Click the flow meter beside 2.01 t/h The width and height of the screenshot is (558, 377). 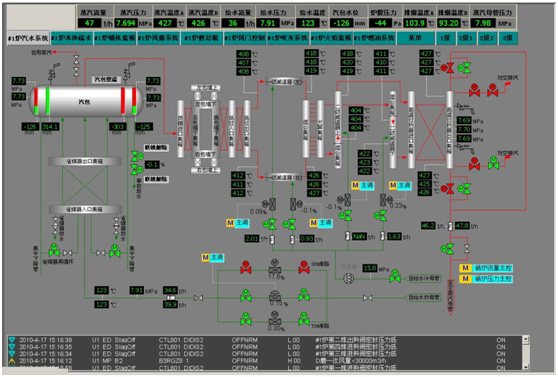point(272,239)
